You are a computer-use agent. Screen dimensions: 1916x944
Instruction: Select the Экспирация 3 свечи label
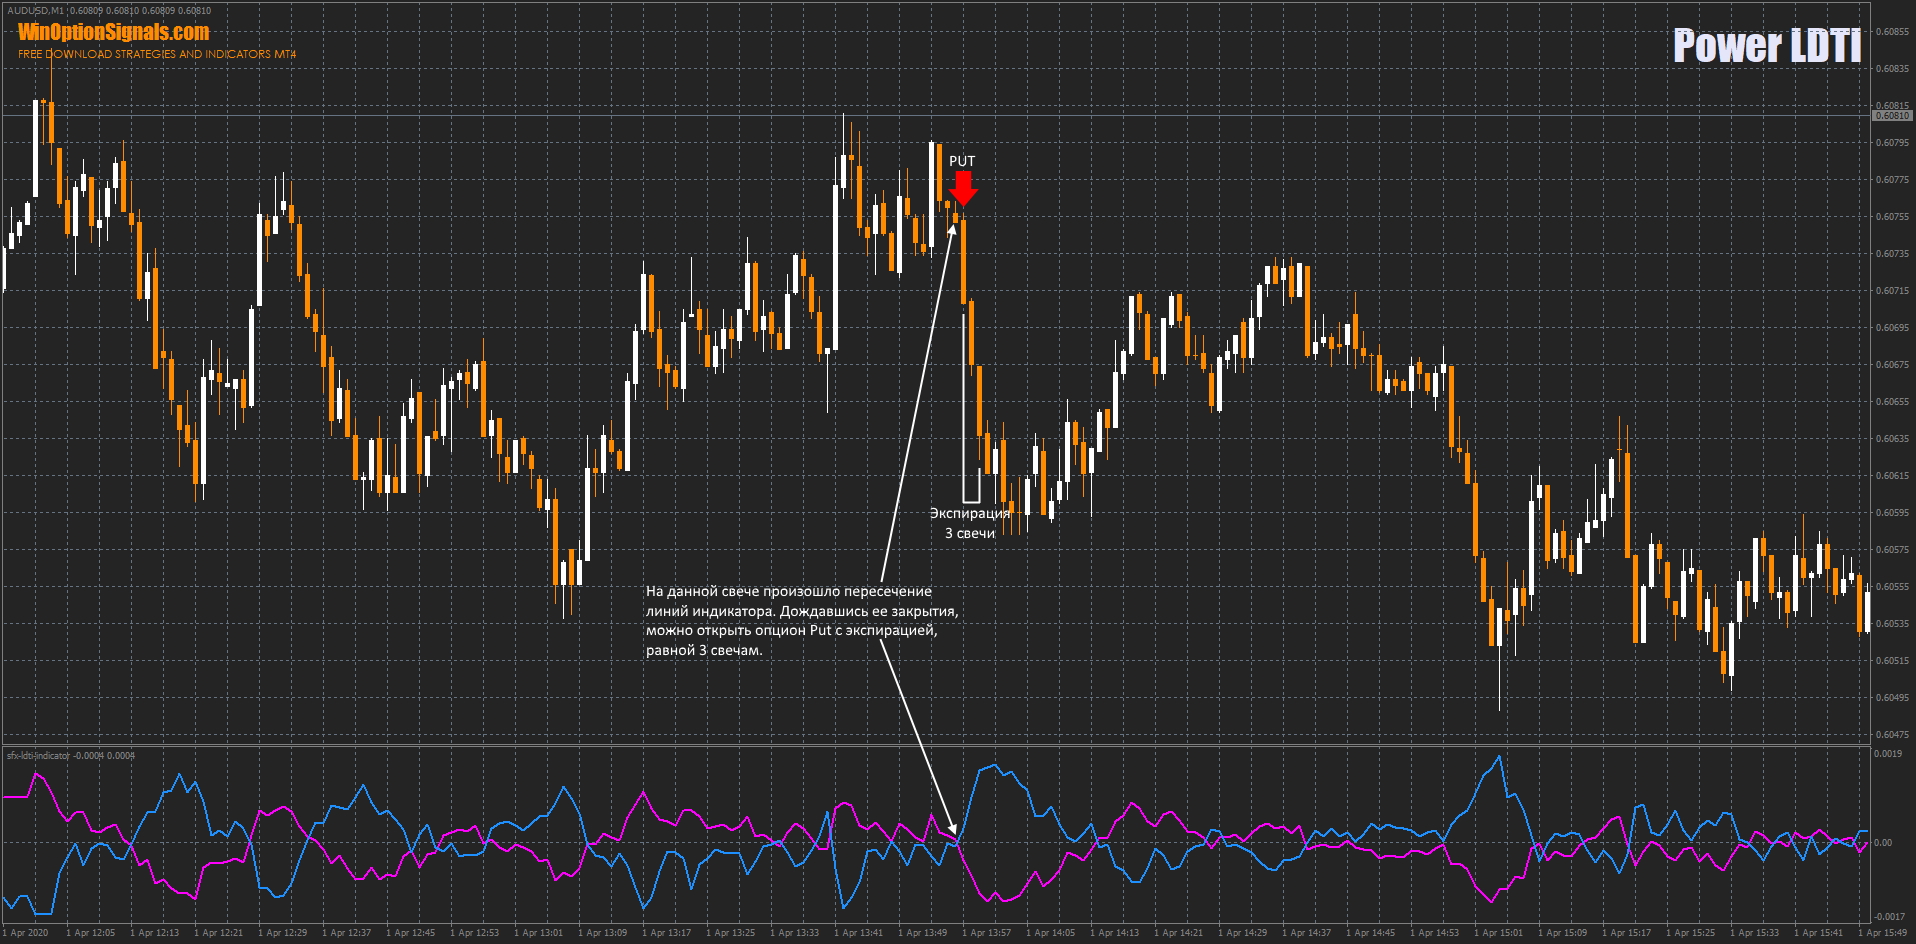pos(969,523)
